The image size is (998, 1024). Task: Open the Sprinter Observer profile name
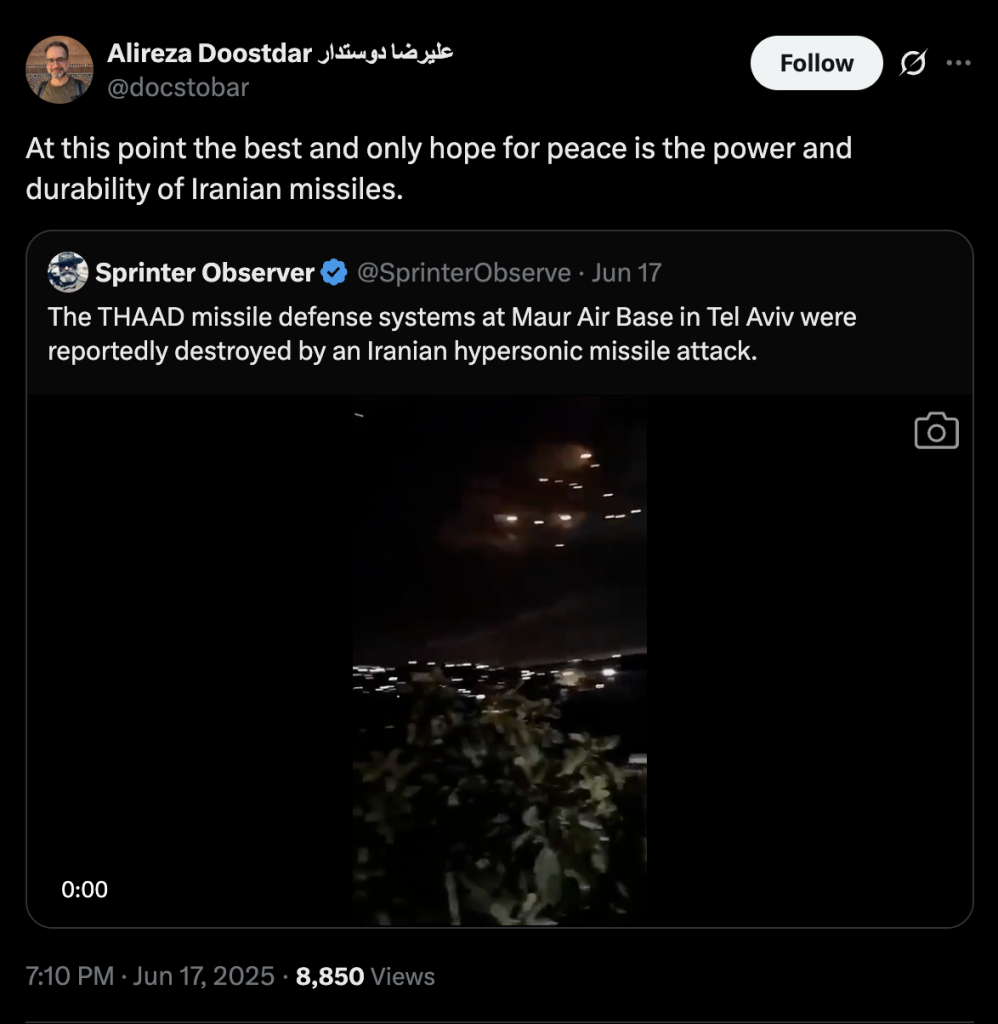(x=204, y=272)
